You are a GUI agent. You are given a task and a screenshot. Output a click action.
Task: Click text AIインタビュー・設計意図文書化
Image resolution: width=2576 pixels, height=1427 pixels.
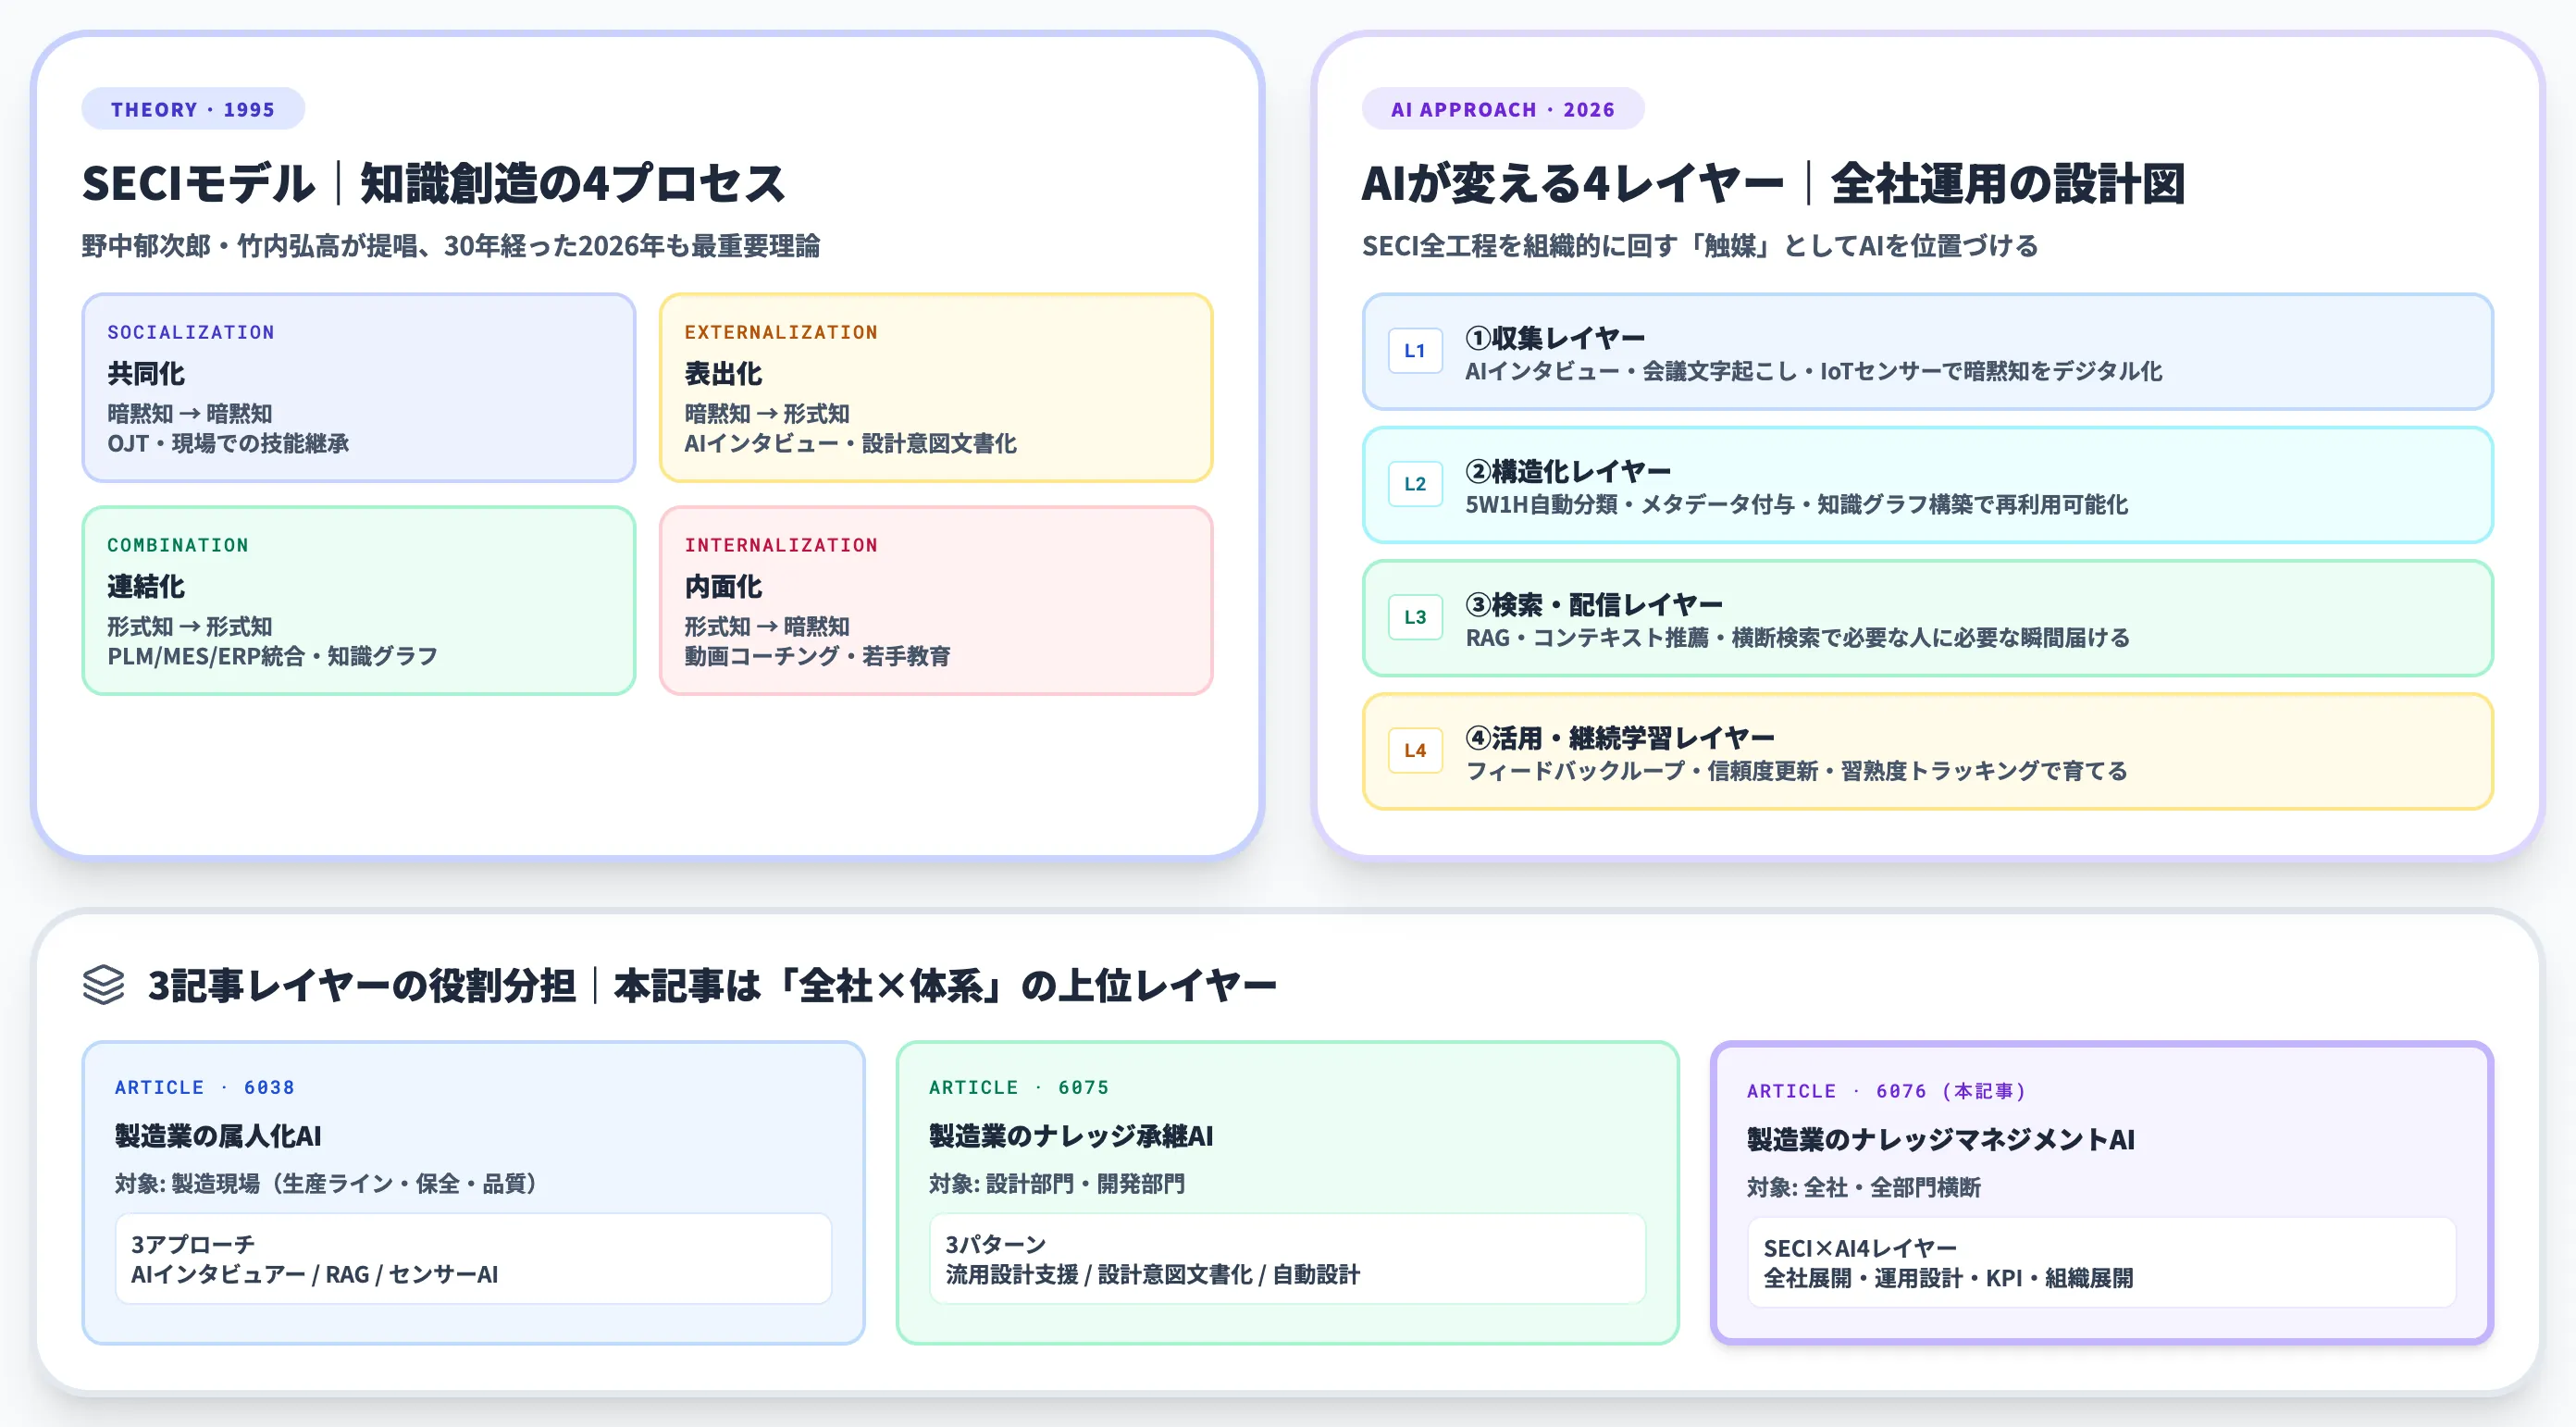point(850,443)
